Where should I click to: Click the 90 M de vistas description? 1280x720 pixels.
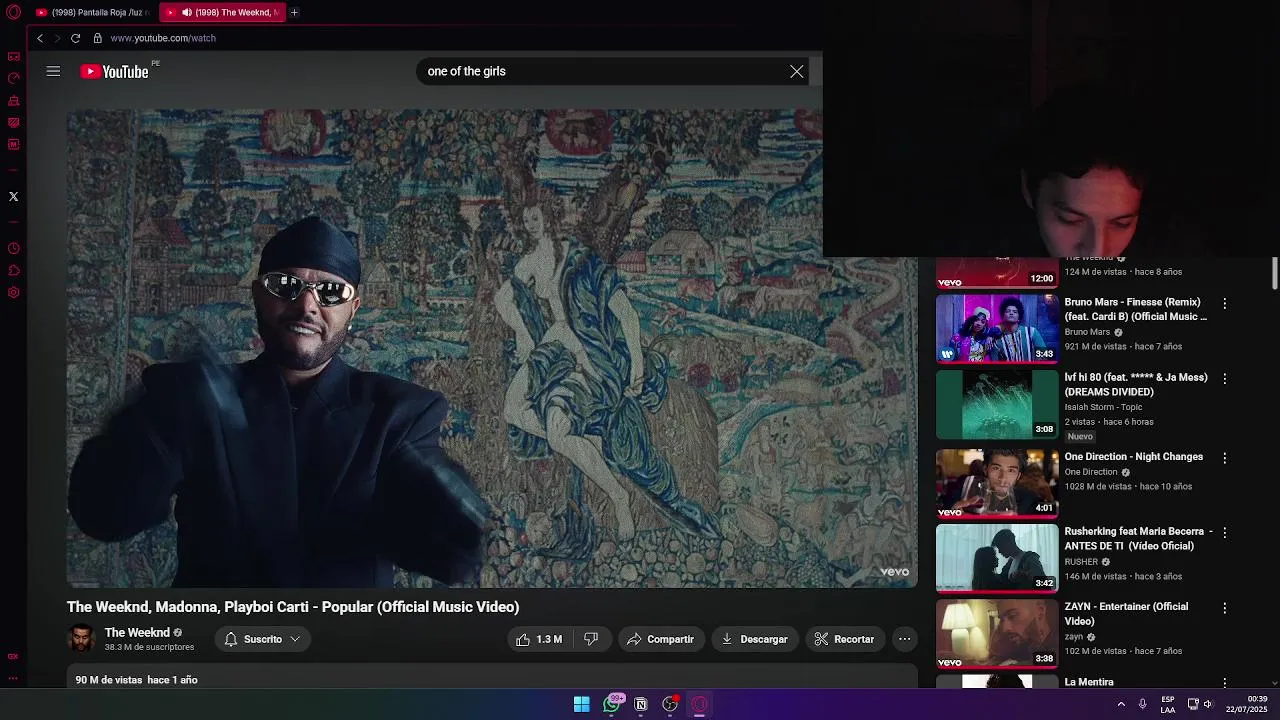point(136,680)
